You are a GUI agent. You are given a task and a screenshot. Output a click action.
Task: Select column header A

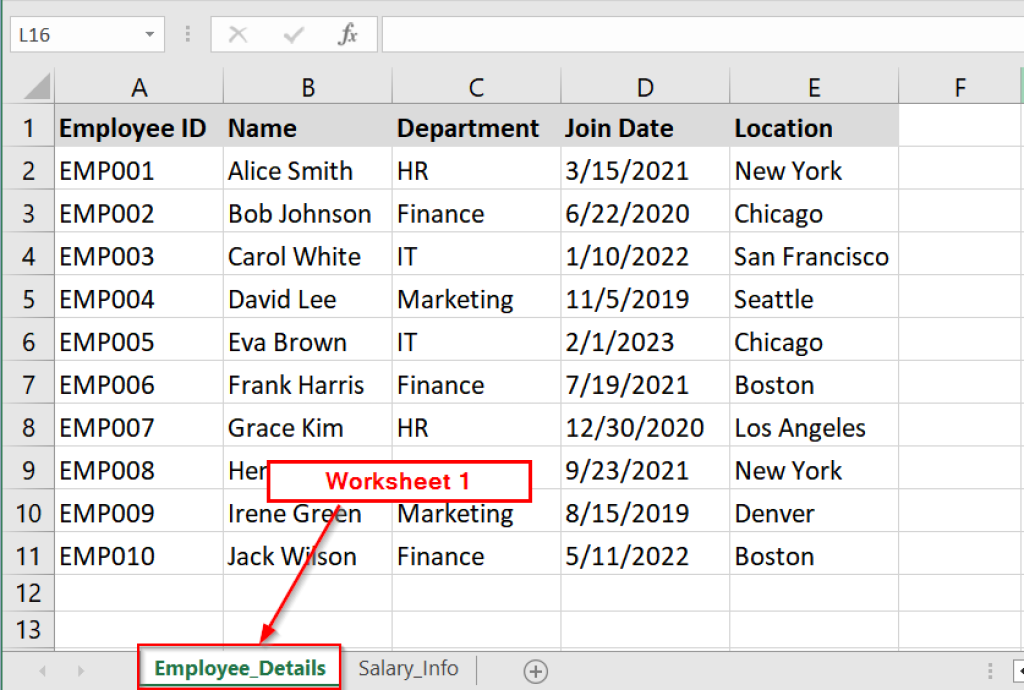pyautogui.click(x=139, y=86)
